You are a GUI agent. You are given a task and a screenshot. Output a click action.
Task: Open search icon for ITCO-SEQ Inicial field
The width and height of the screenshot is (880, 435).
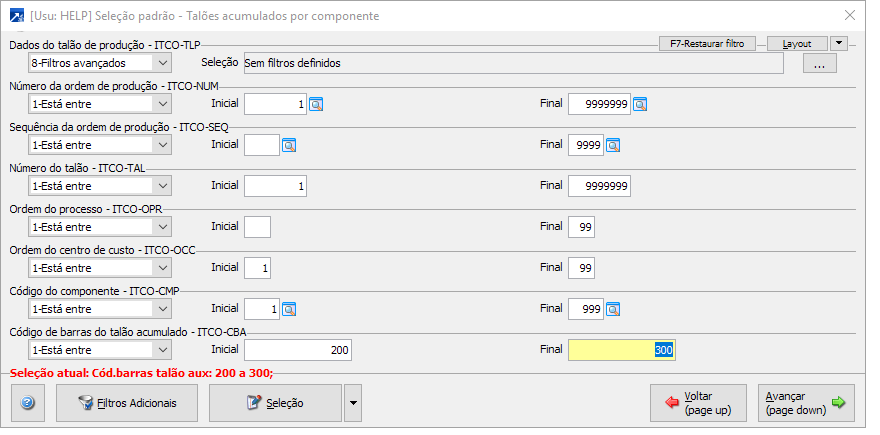coord(290,145)
